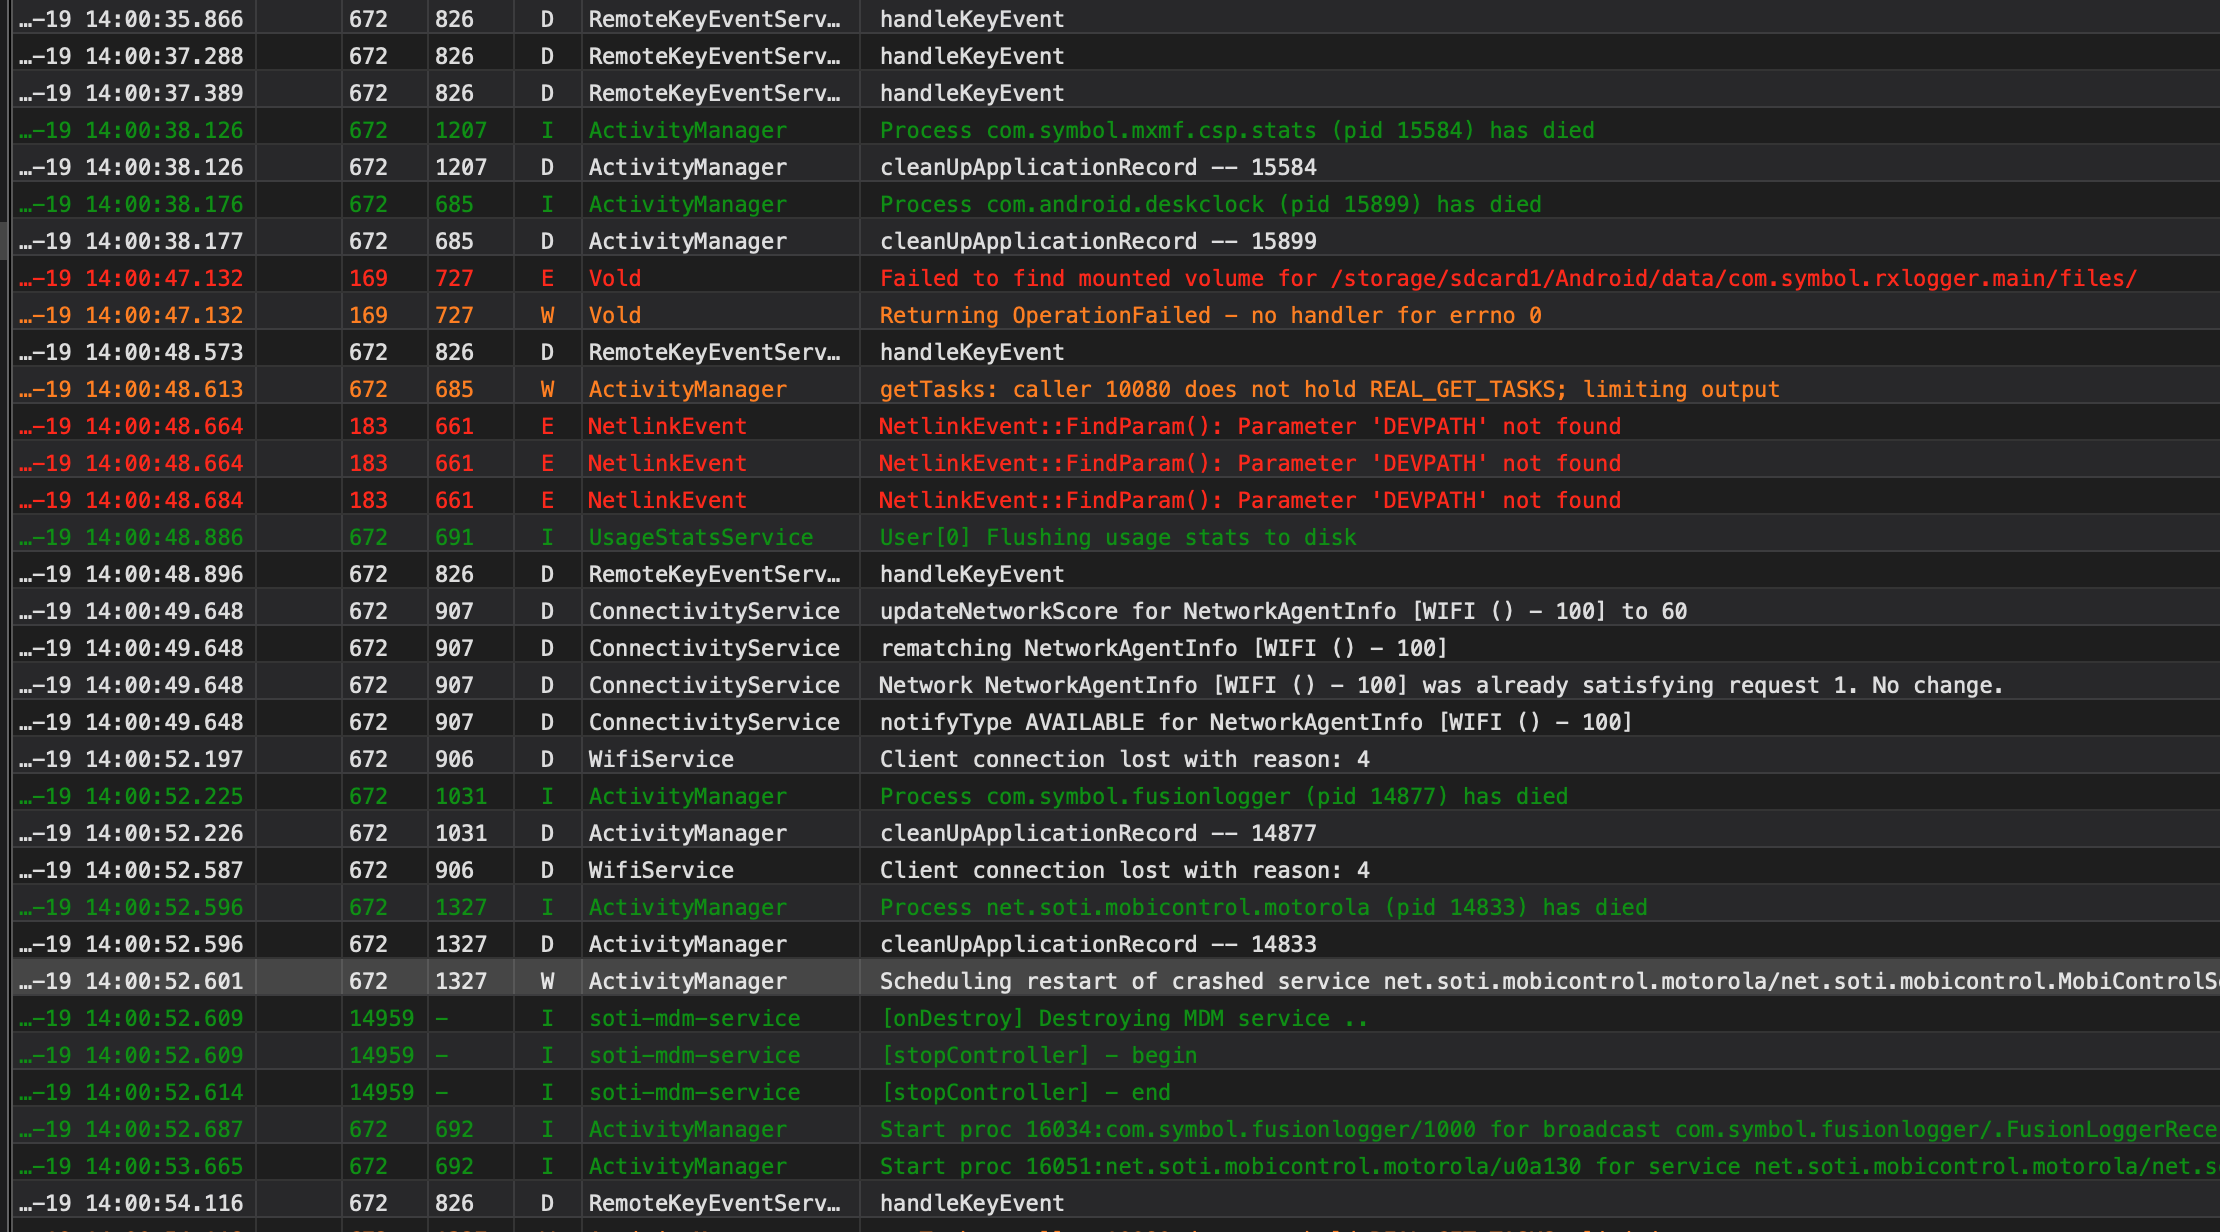Click the NetlinkEvent error at 14:00:48.684
This screenshot has height=1232, width=2220.
(1249, 500)
